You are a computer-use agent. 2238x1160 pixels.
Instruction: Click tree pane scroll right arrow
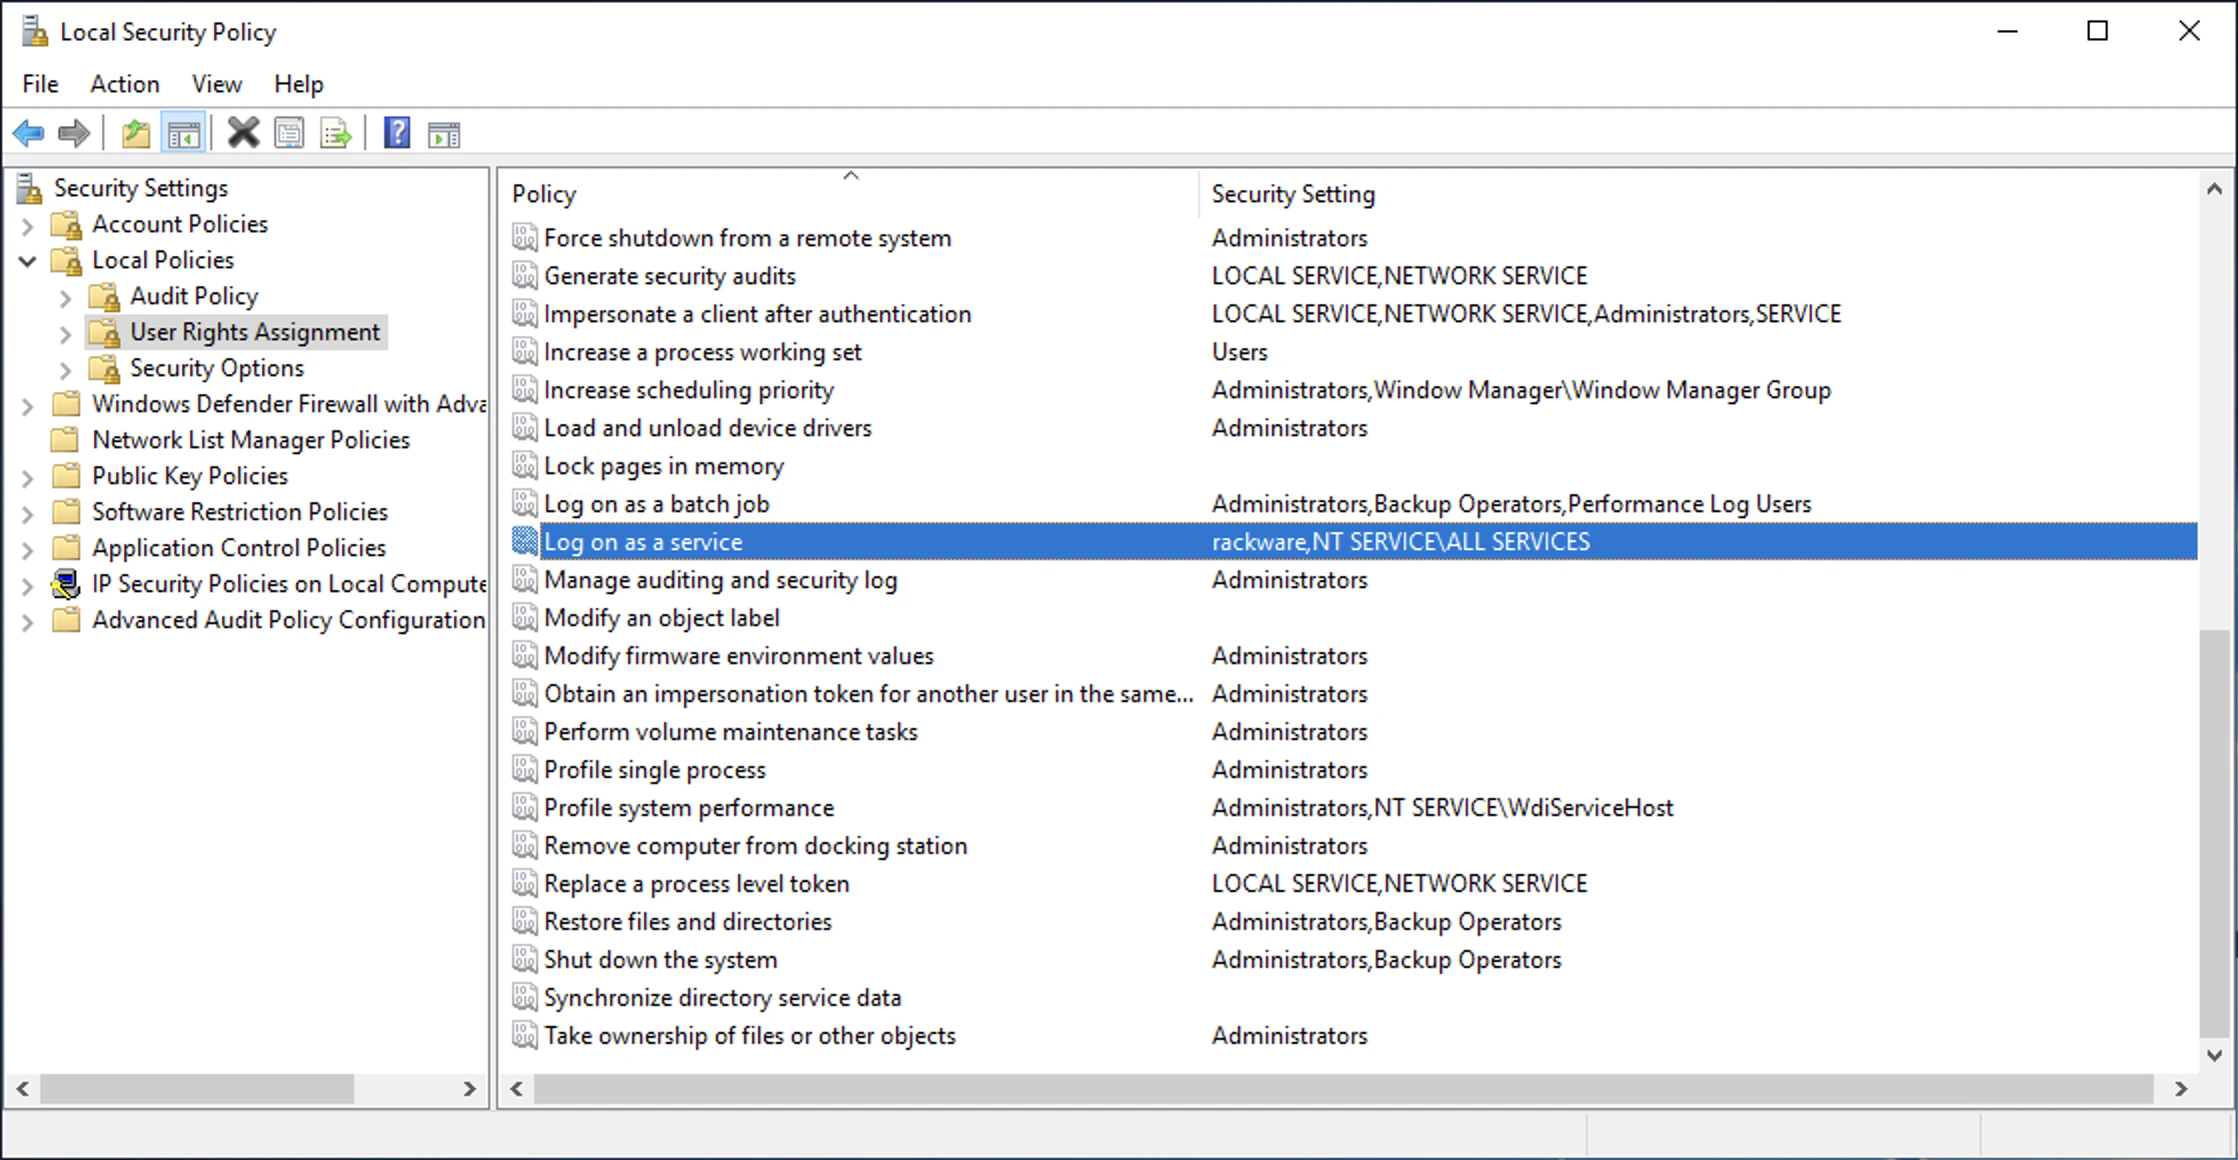(x=469, y=1088)
